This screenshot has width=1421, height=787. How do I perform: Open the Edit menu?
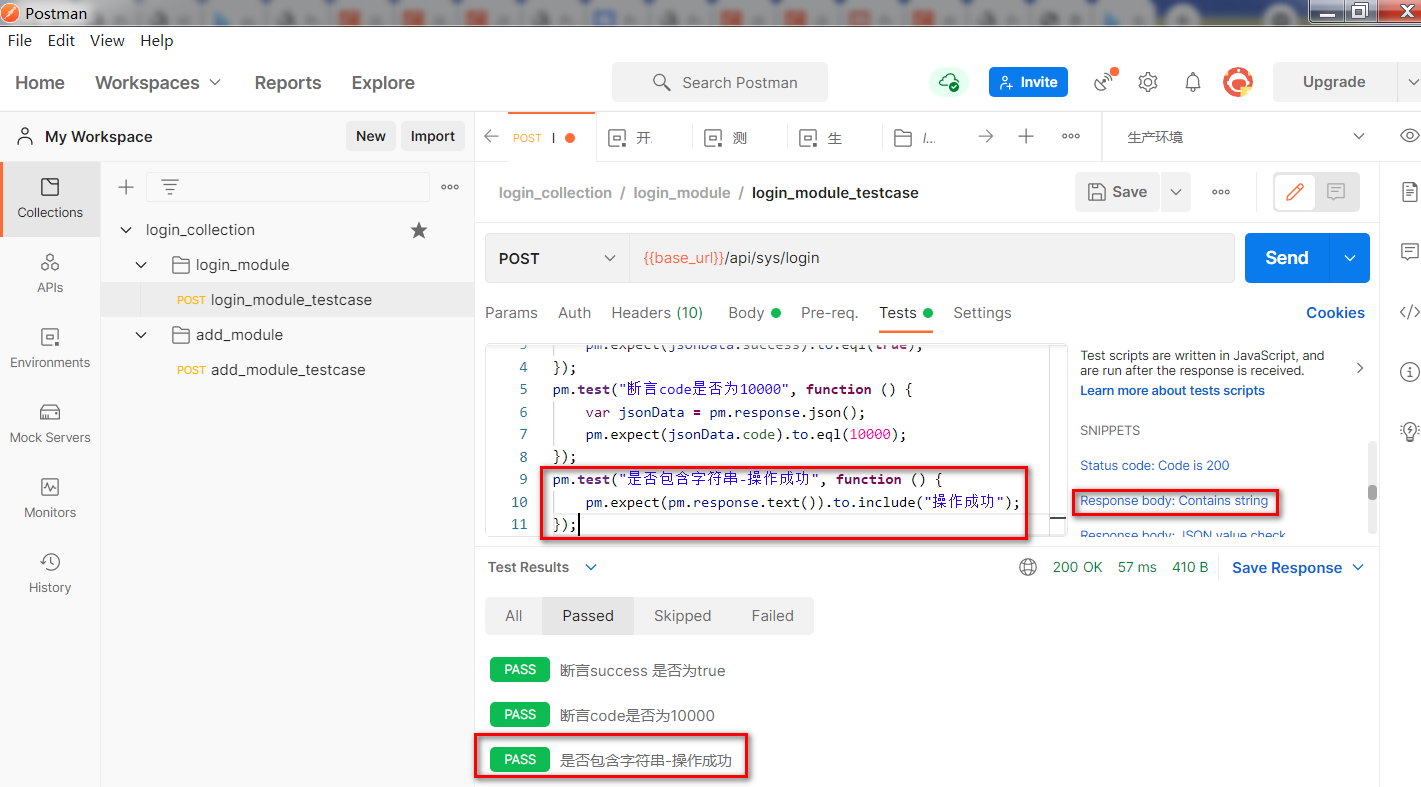[61, 41]
